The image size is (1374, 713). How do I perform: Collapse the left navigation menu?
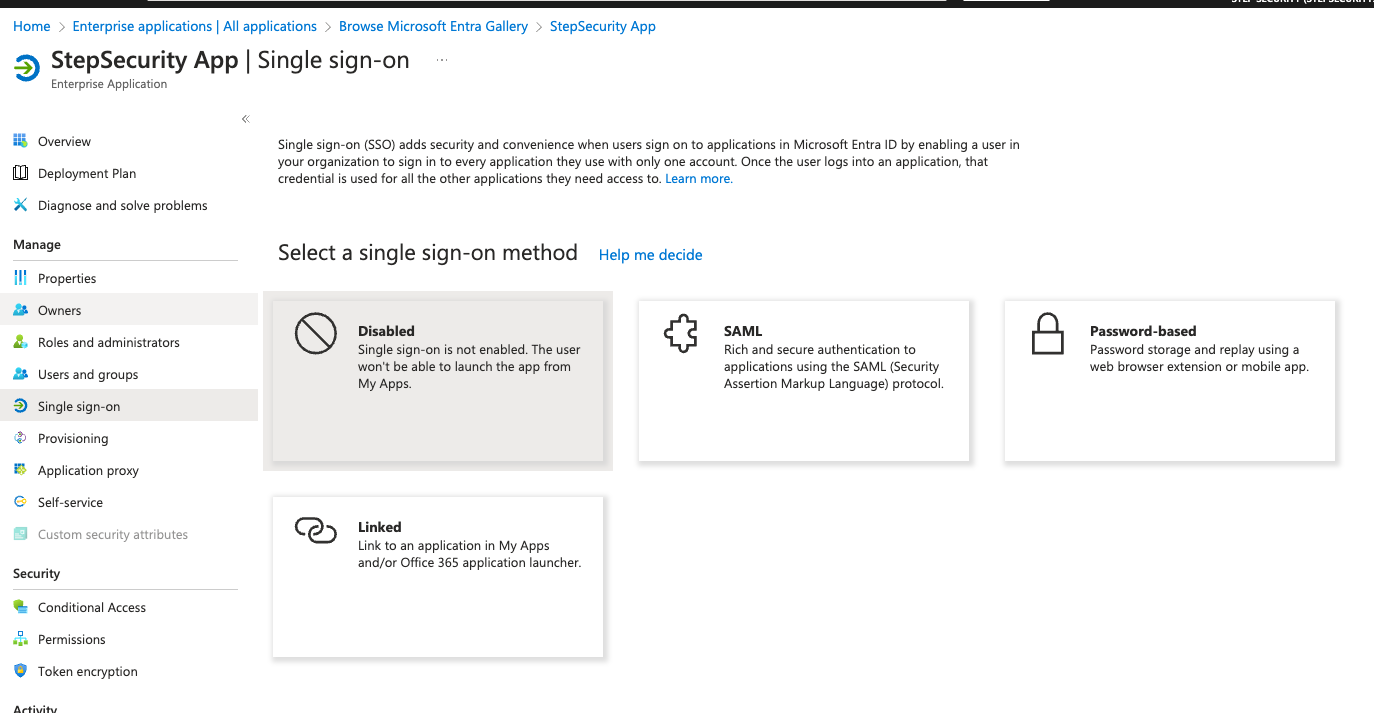click(x=245, y=119)
